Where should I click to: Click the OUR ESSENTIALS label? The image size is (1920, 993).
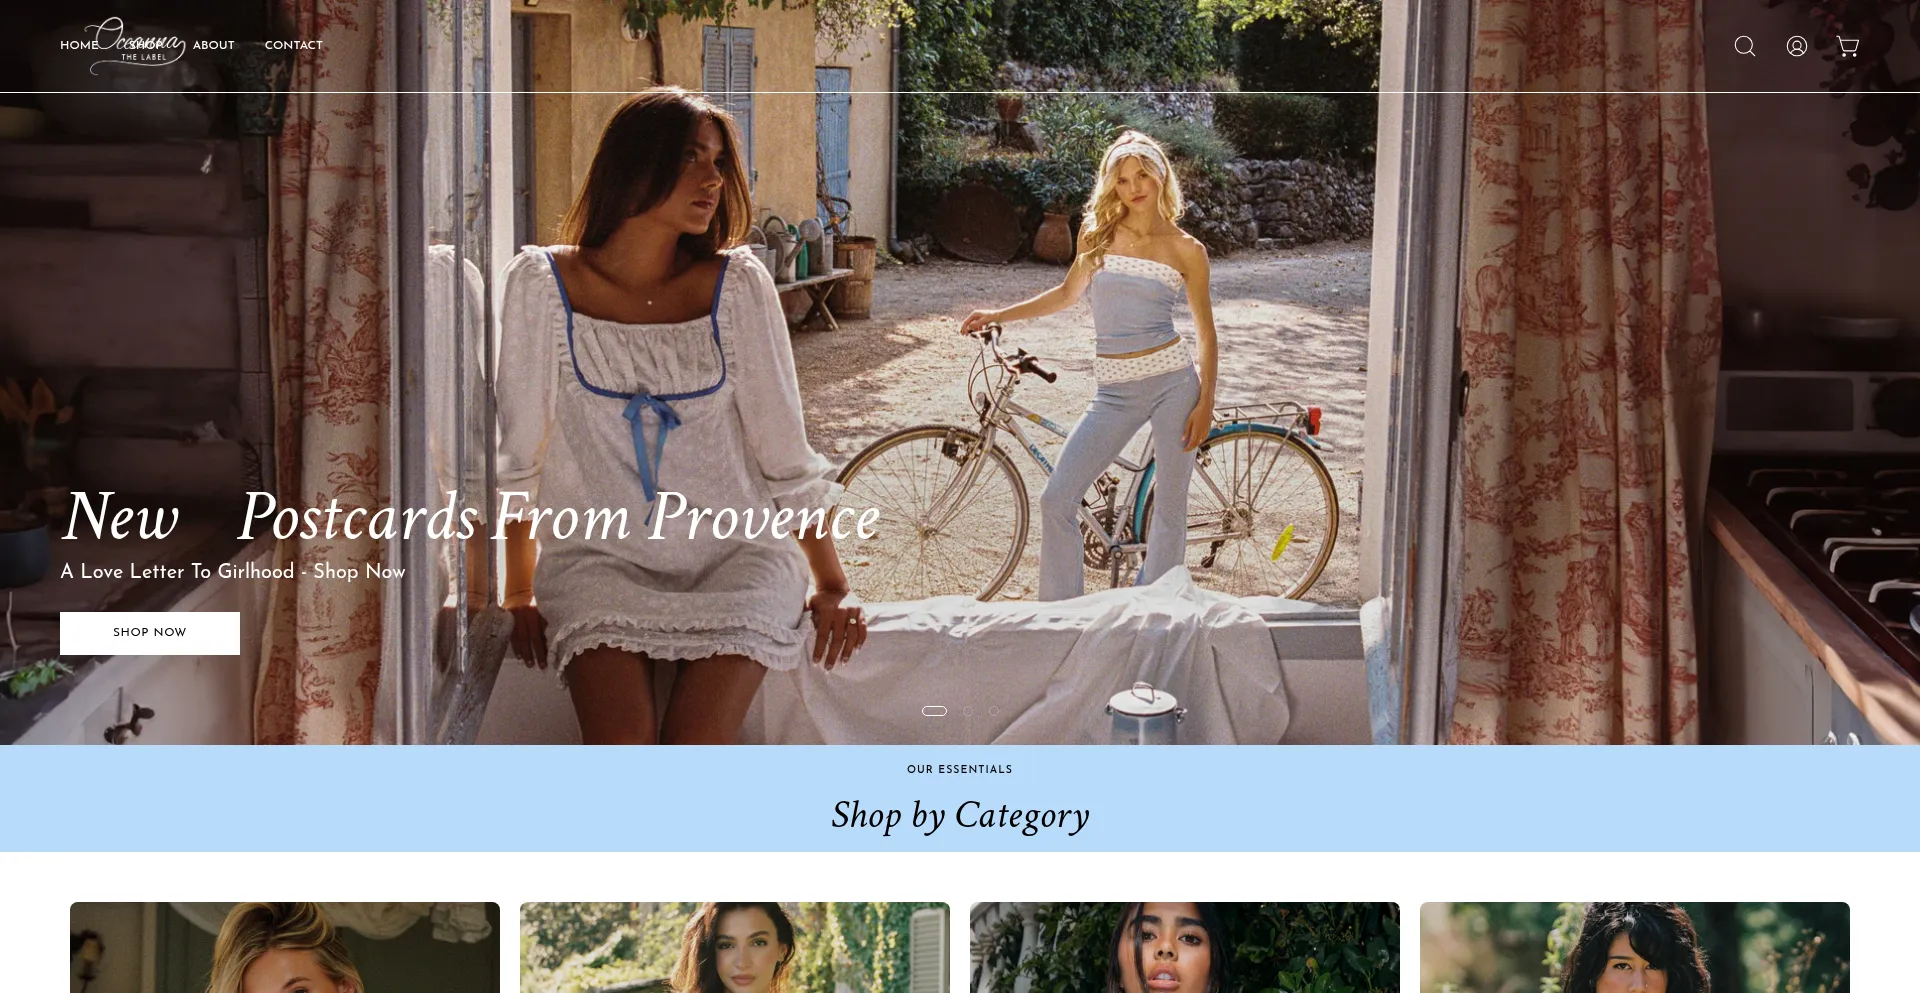(x=960, y=769)
